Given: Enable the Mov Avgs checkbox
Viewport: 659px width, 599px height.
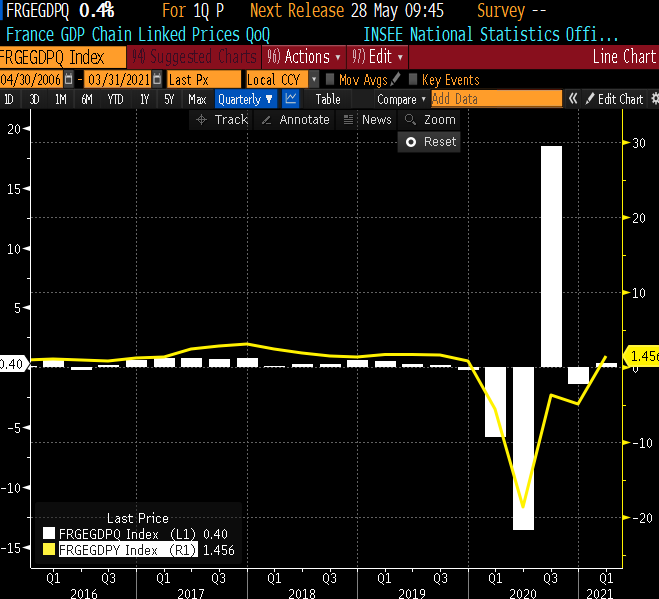Looking at the screenshot, I should (x=331, y=79).
